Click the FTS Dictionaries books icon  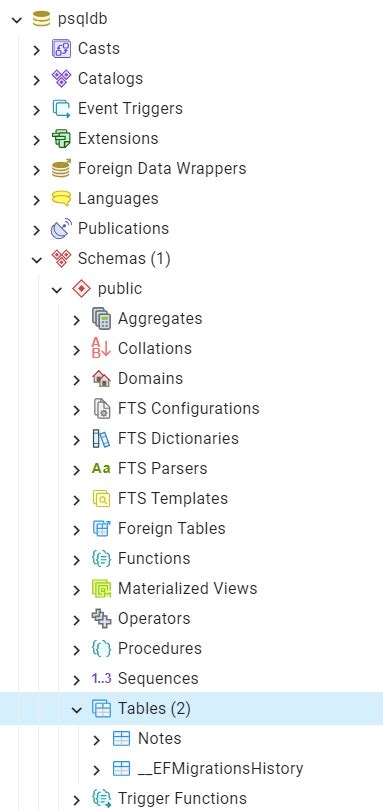[x=101, y=439]
